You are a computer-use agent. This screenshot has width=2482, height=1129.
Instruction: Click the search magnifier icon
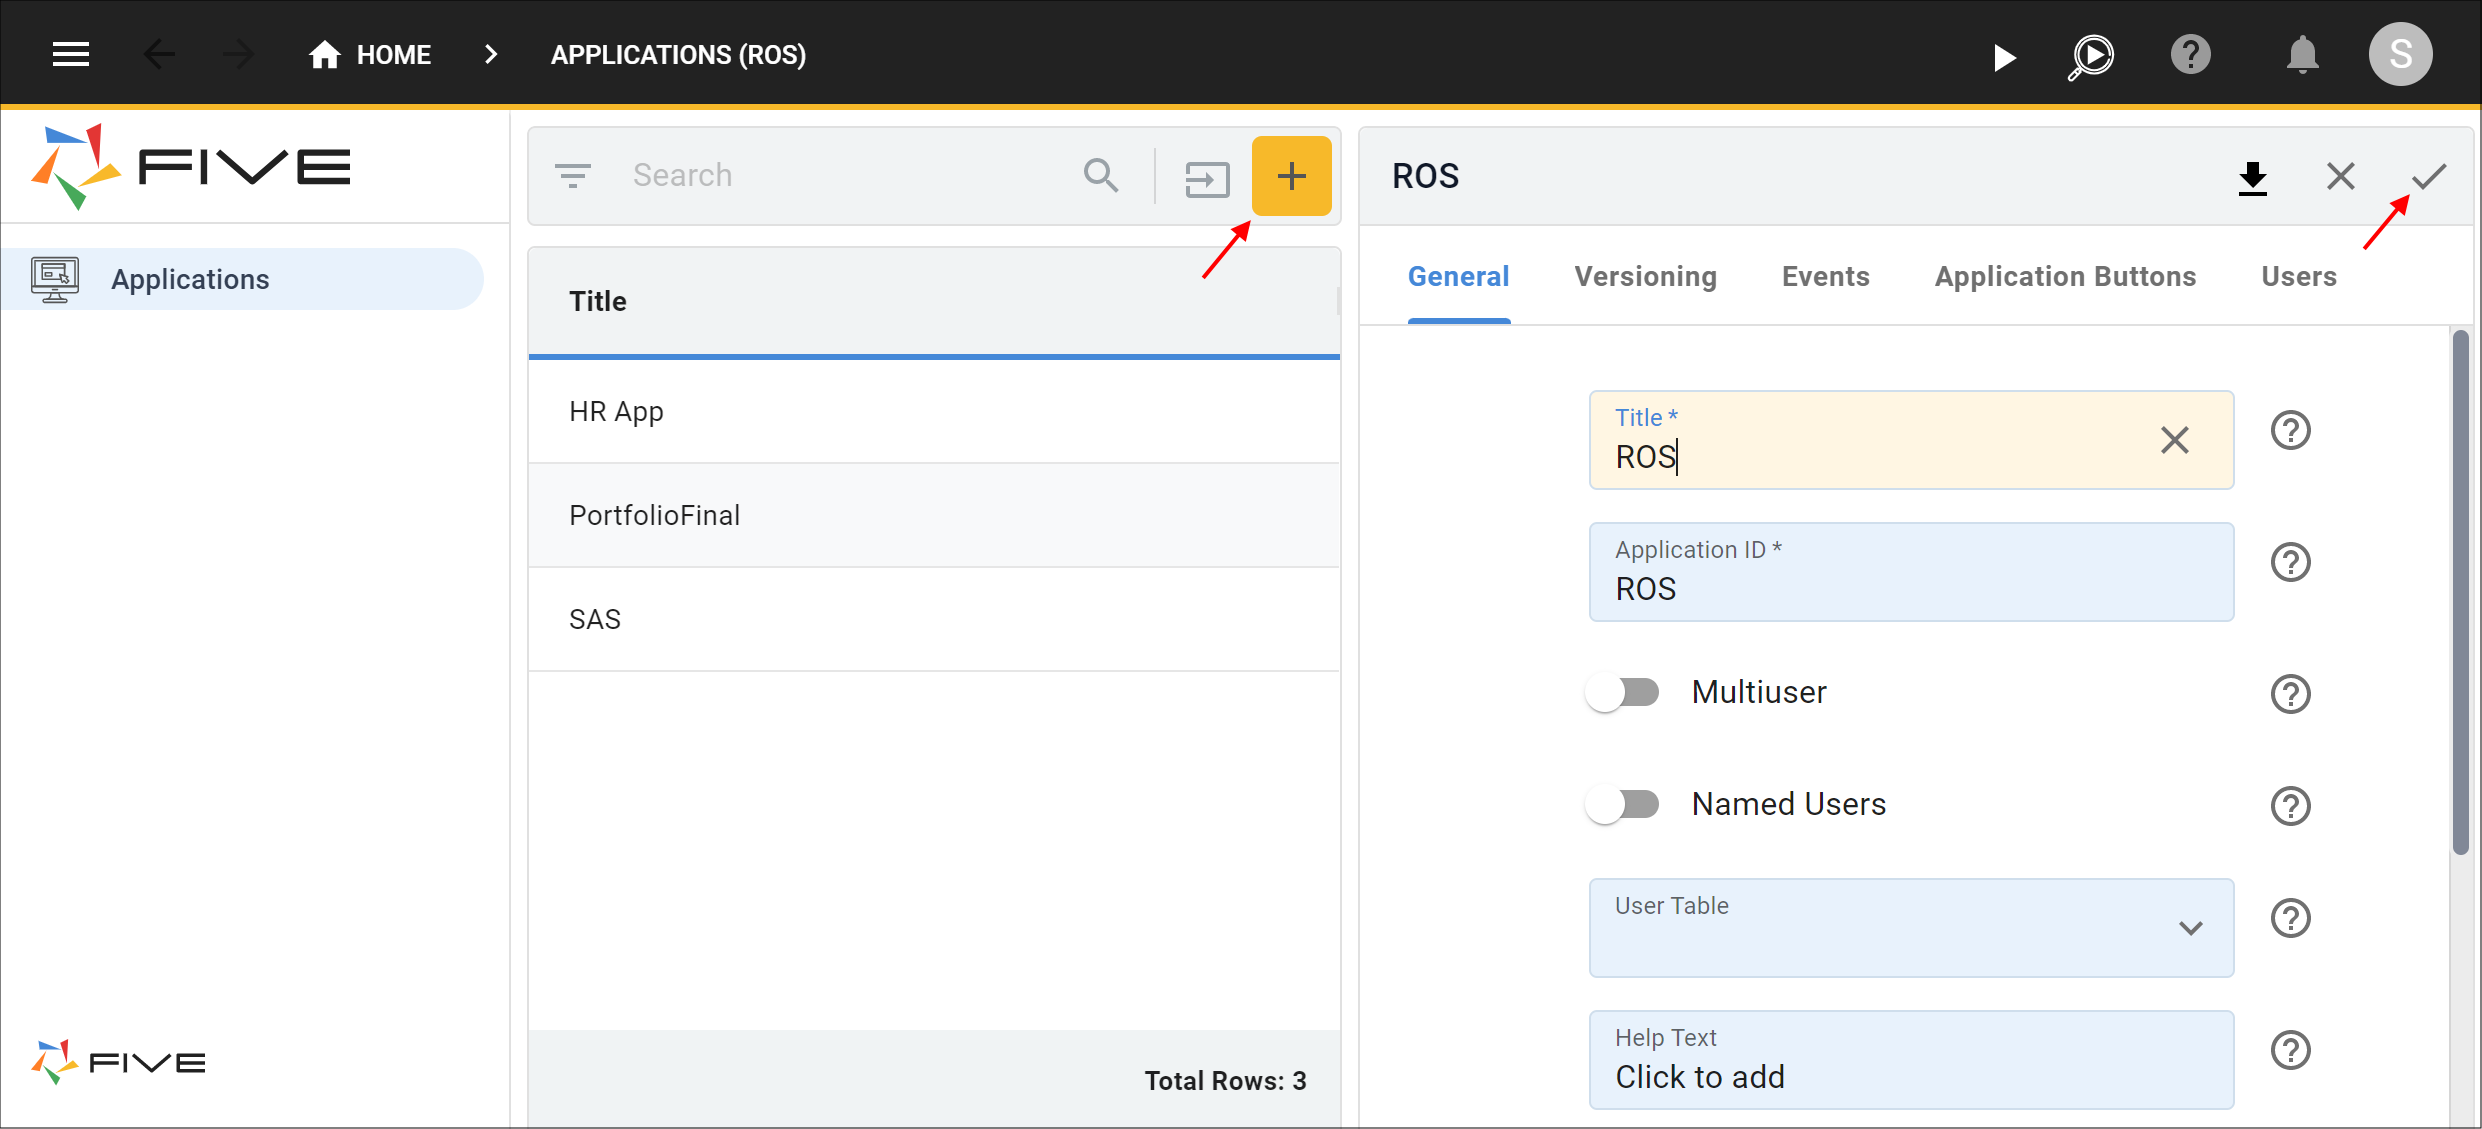tap(1101, 175)
